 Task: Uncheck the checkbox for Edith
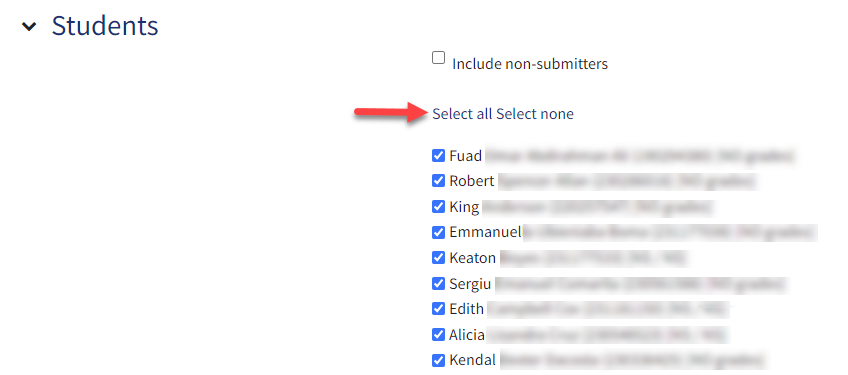click(x=439, y=309)
